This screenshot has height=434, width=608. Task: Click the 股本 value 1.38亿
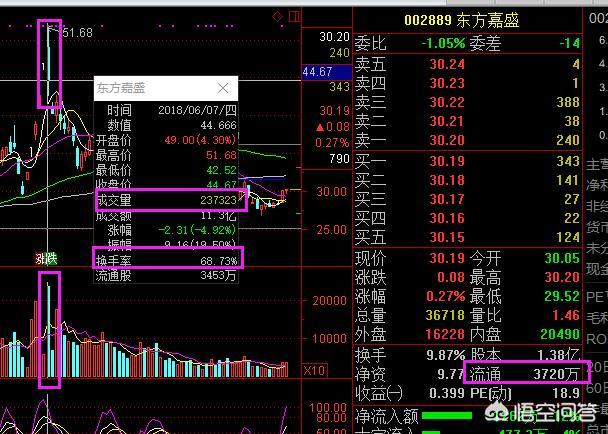click(558, 354)
